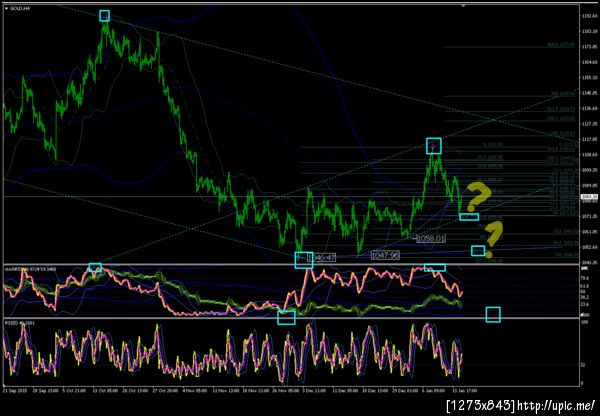Click the 1061.85 price axis value
The width and height of the screenshot is (600, 416).
click(589, 232)
